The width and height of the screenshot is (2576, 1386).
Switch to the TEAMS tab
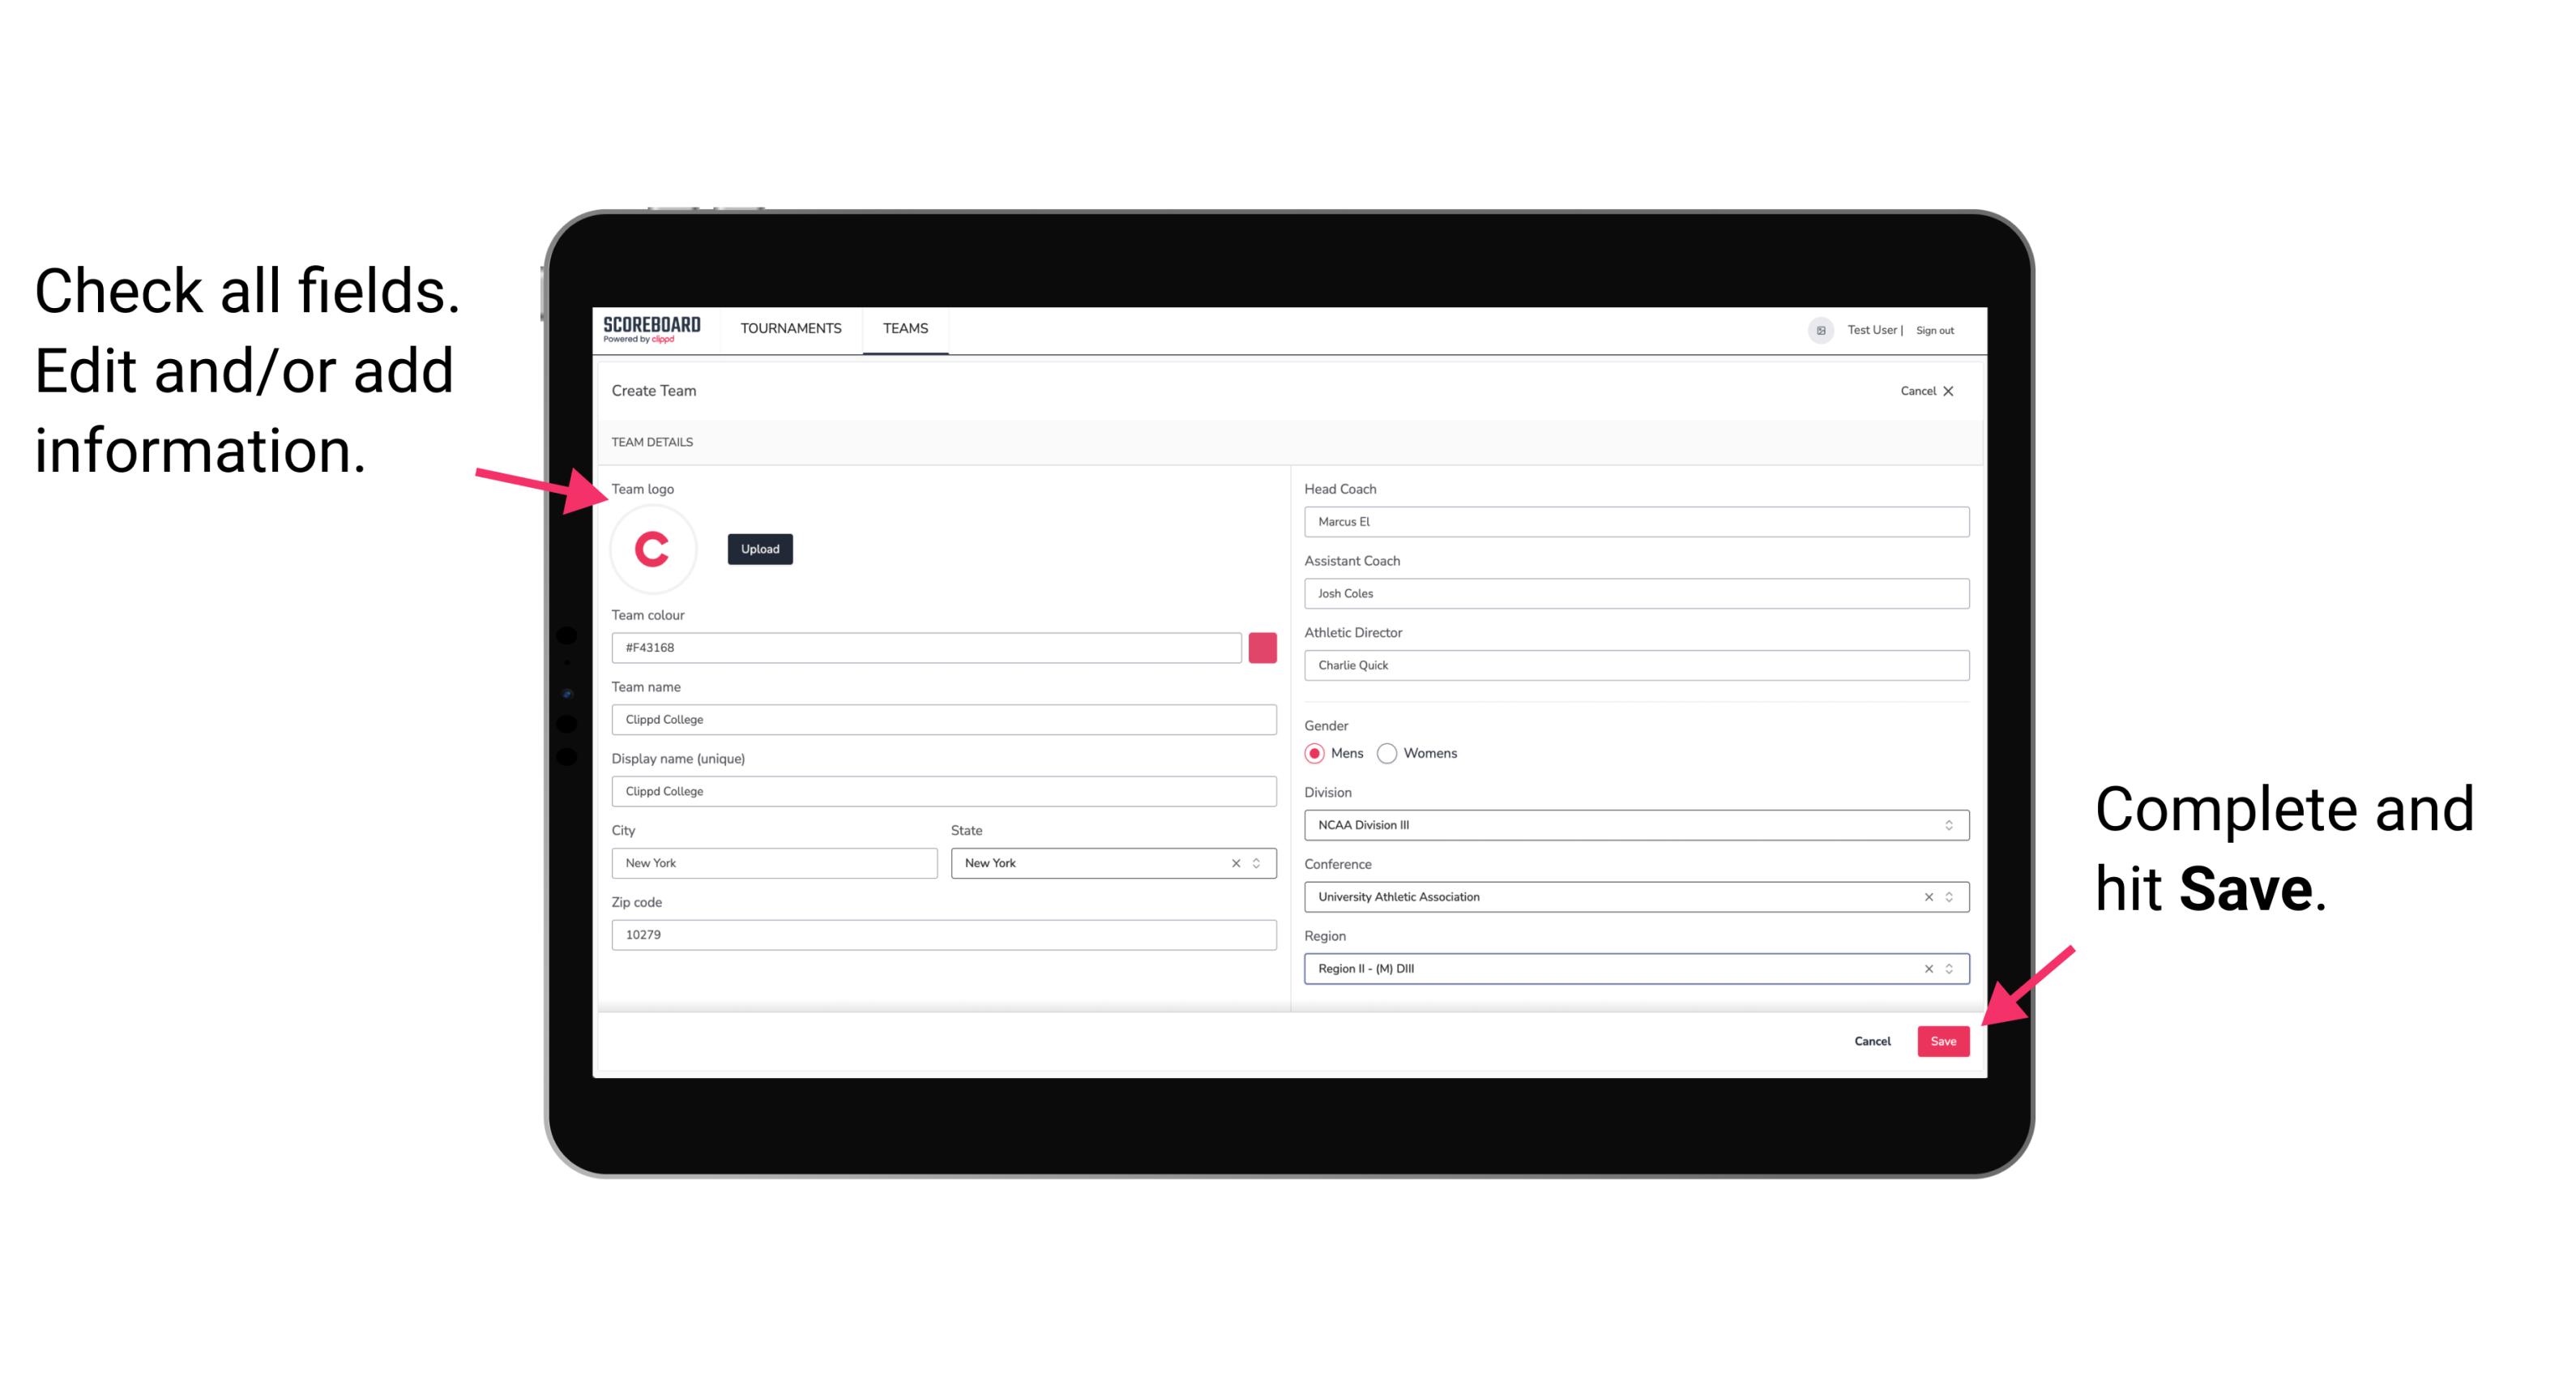pos(906,329)
